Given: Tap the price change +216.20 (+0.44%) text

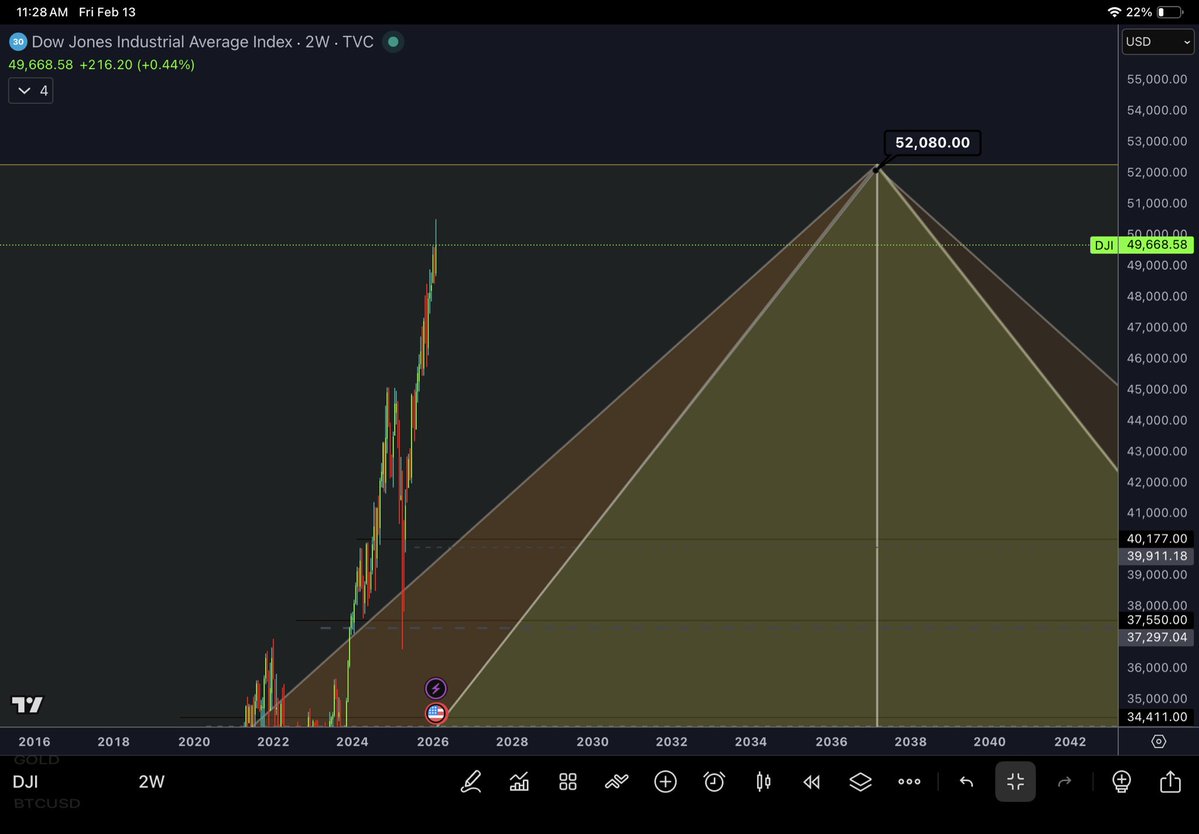Looking at the screenshot, I should point(137,64).
